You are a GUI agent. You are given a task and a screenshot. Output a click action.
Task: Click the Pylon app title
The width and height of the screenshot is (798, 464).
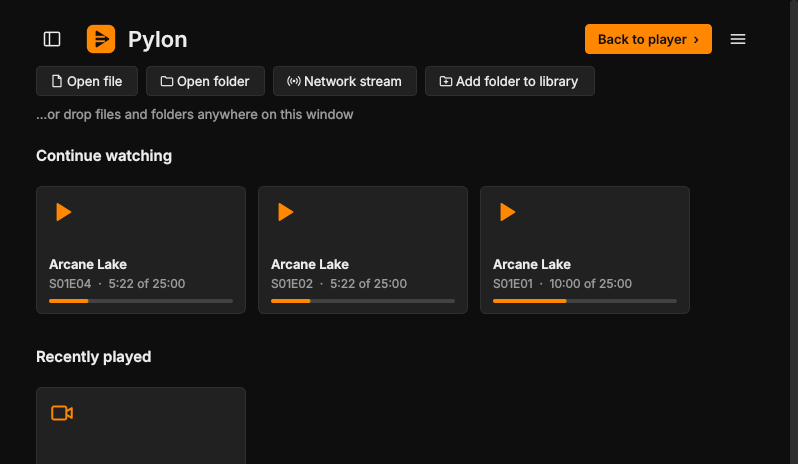point(157,40)
